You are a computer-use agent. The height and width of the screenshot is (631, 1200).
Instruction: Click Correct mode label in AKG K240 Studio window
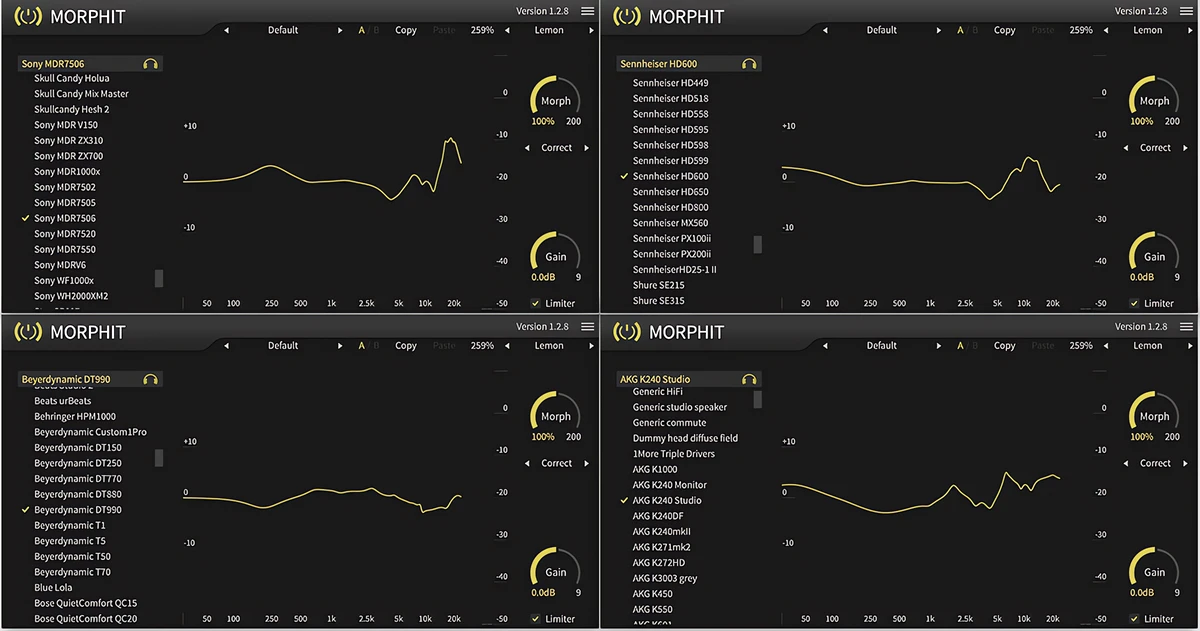[x=1155, y=464]
